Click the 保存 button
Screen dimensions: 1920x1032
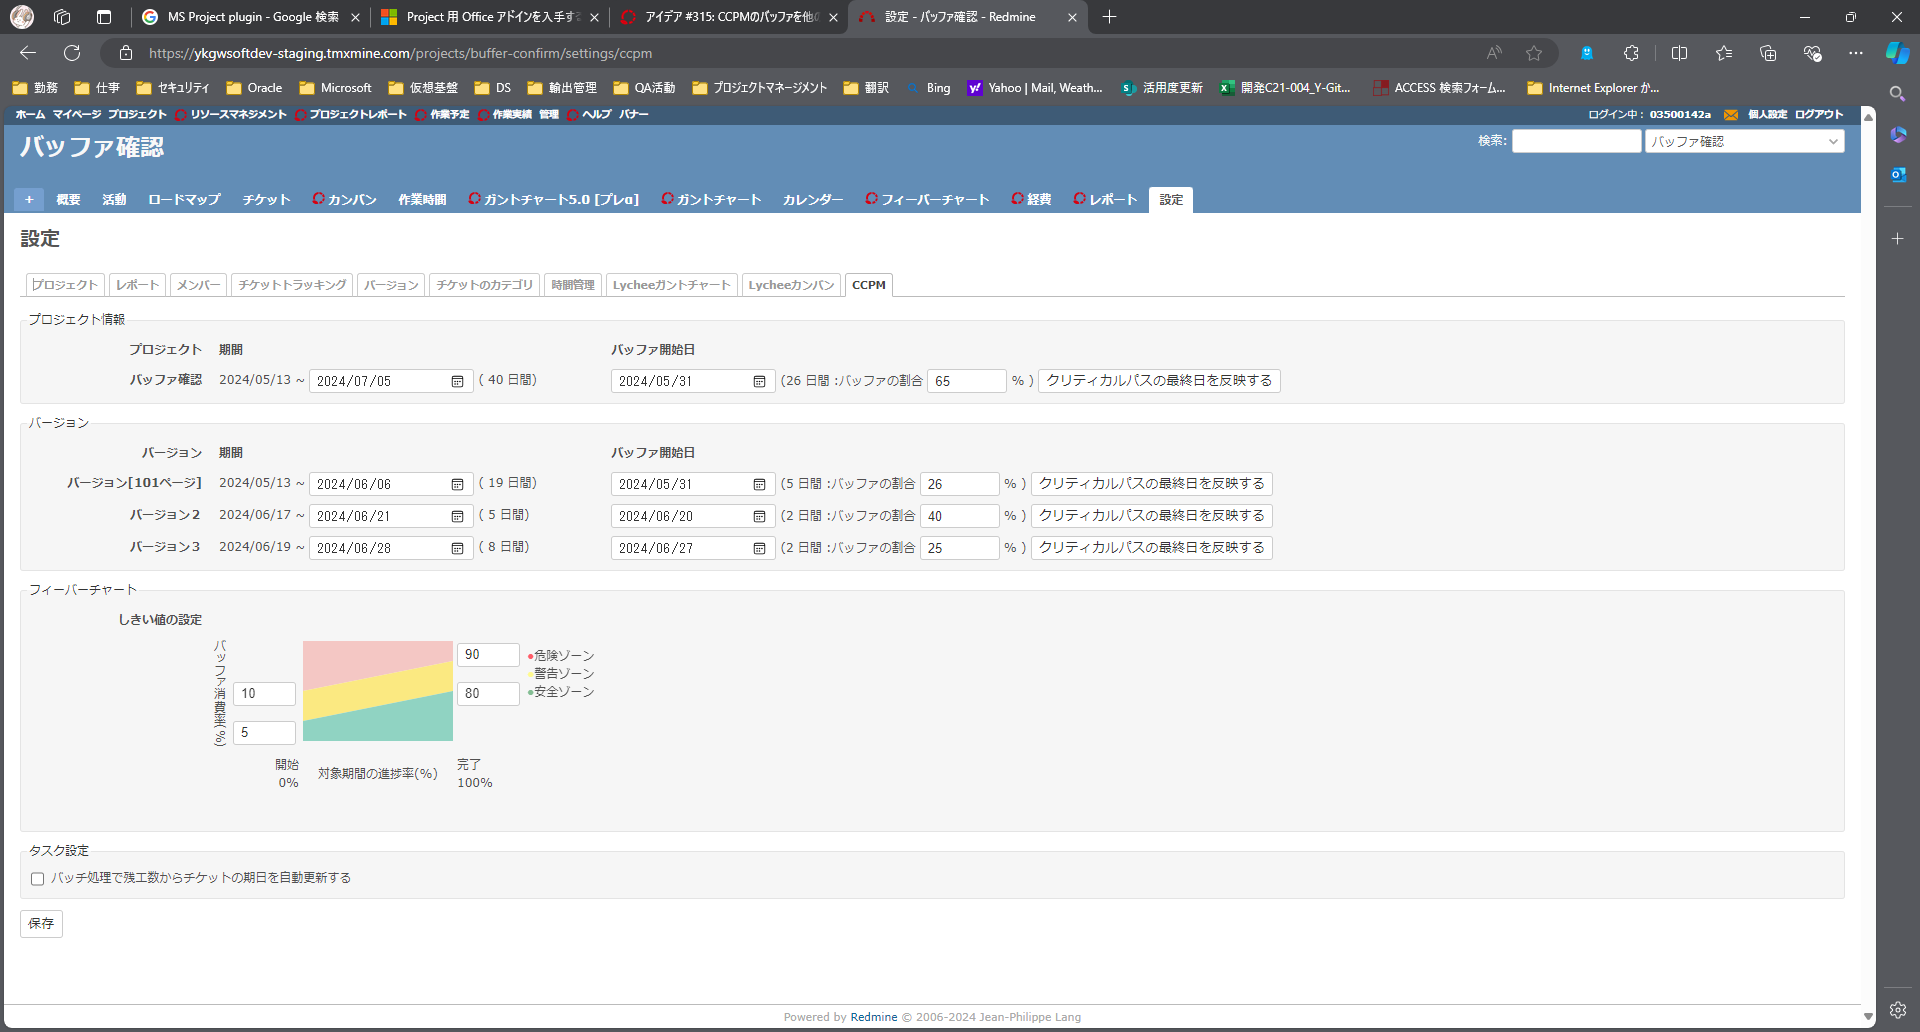click(x=41, y=924)
